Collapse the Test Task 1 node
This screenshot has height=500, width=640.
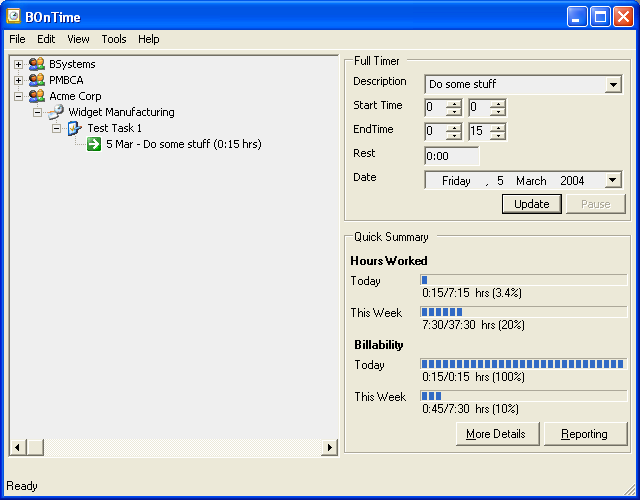(56, 129)
